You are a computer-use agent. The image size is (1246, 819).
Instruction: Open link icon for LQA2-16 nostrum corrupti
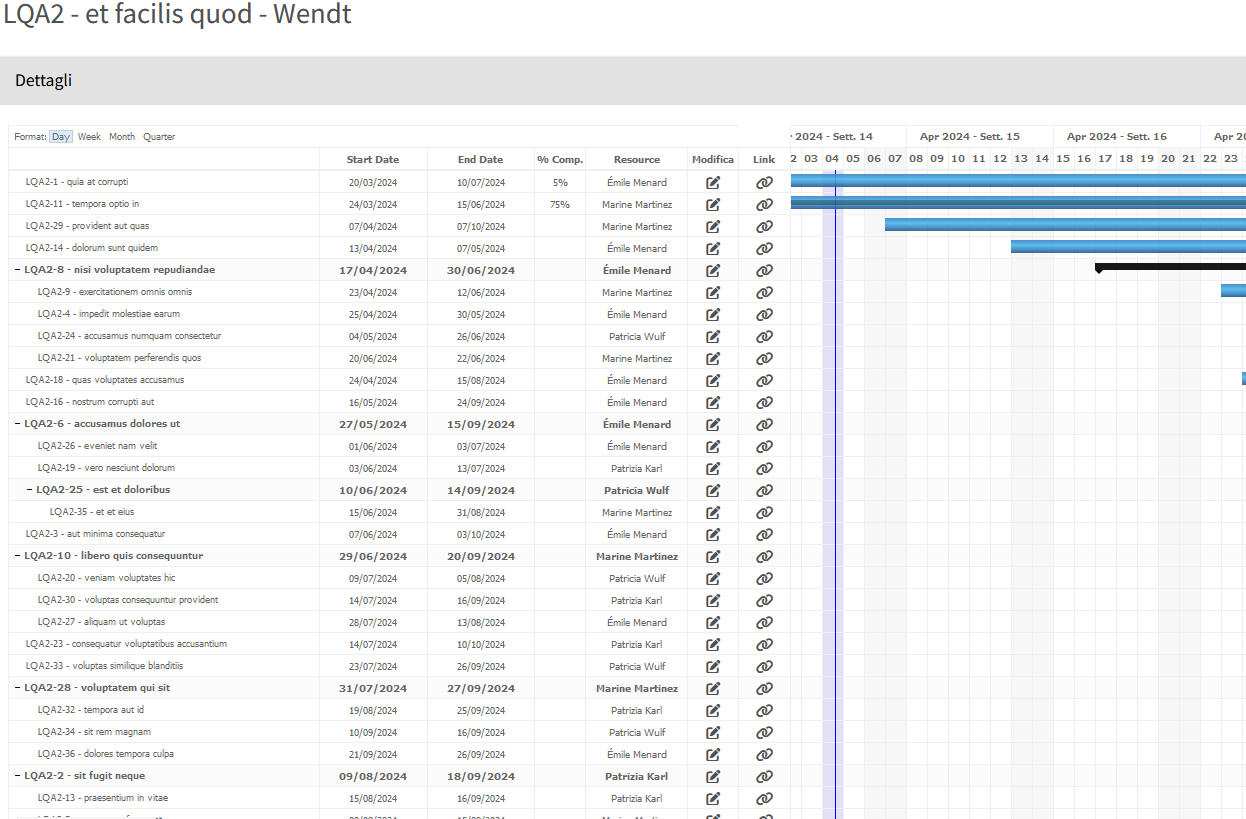coord(764,403)
